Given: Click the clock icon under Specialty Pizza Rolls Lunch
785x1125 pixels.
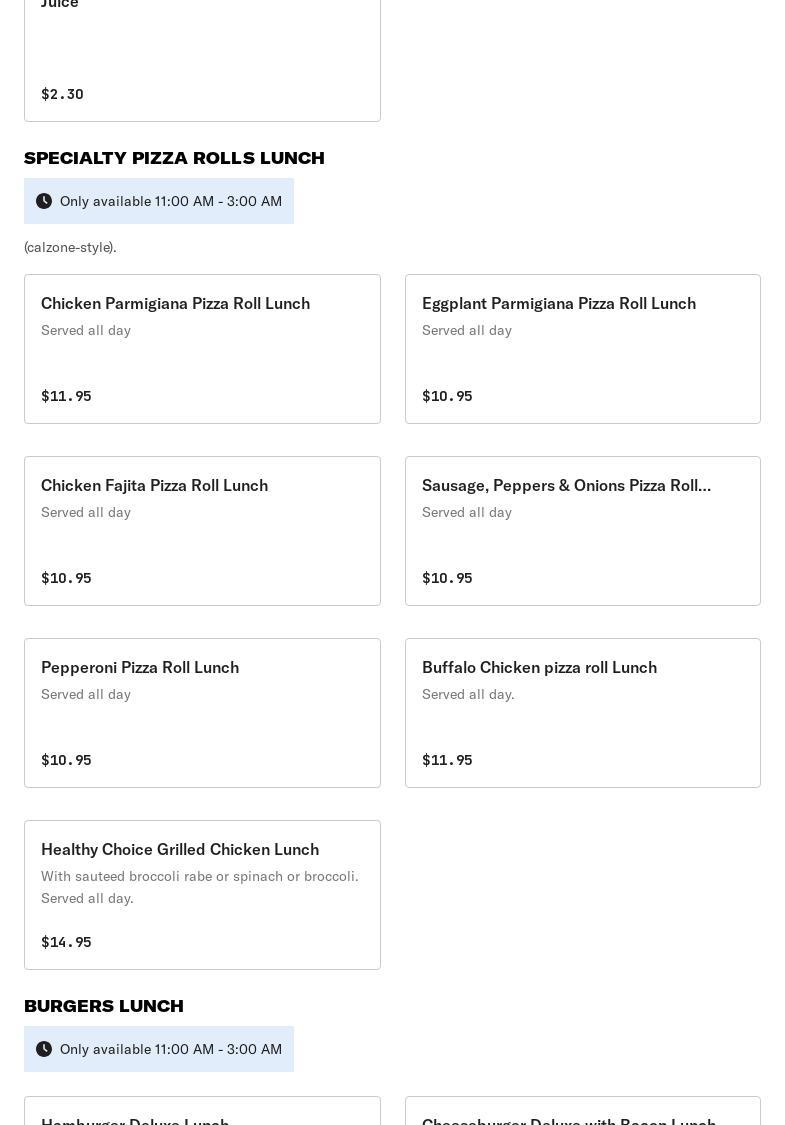Looking at the screenshot, I should [44, 201].
